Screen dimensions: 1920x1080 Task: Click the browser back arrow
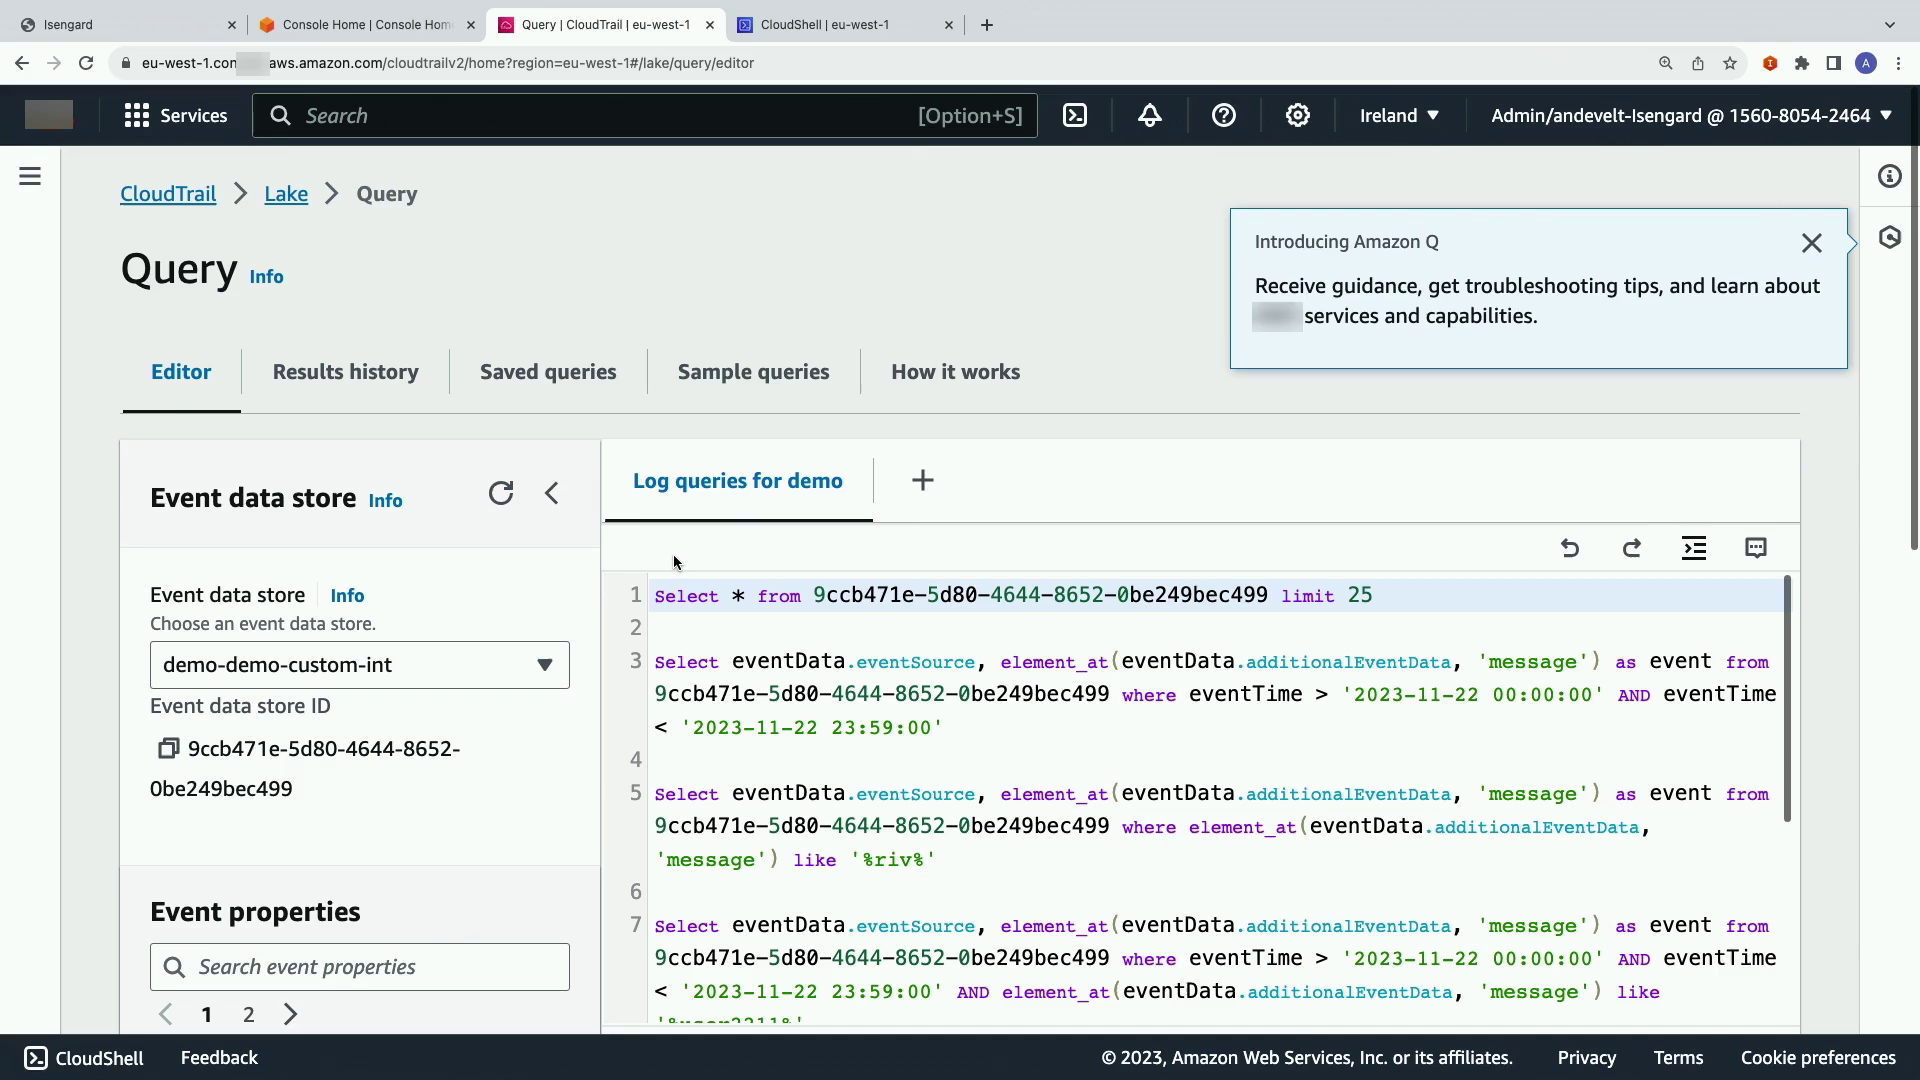pos(22,63)
